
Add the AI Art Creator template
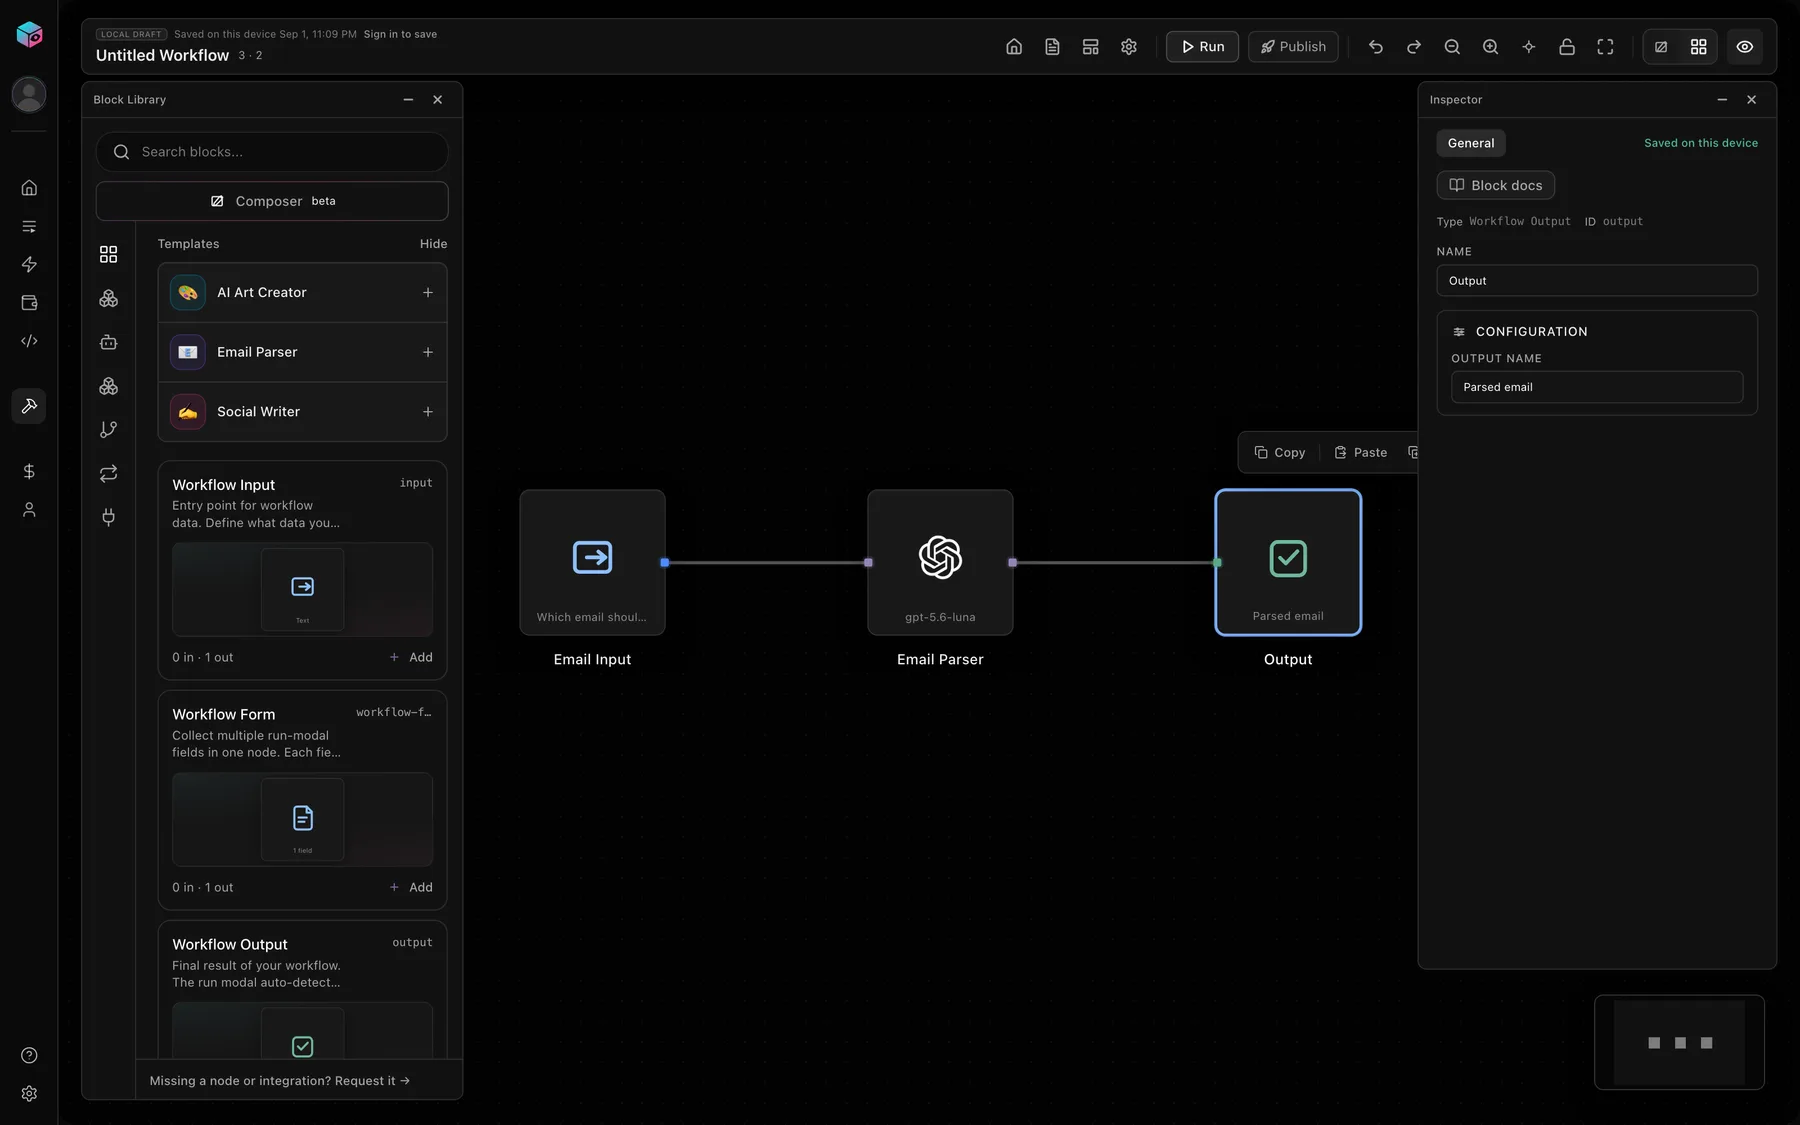click(x=427, y=293)
